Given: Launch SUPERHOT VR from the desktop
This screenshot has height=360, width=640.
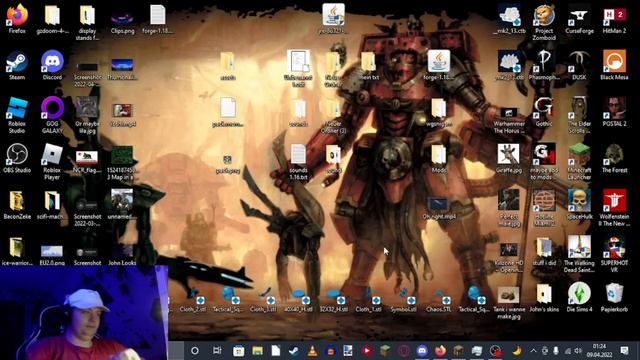Looking at the screenshot, I should pos(614,254).
